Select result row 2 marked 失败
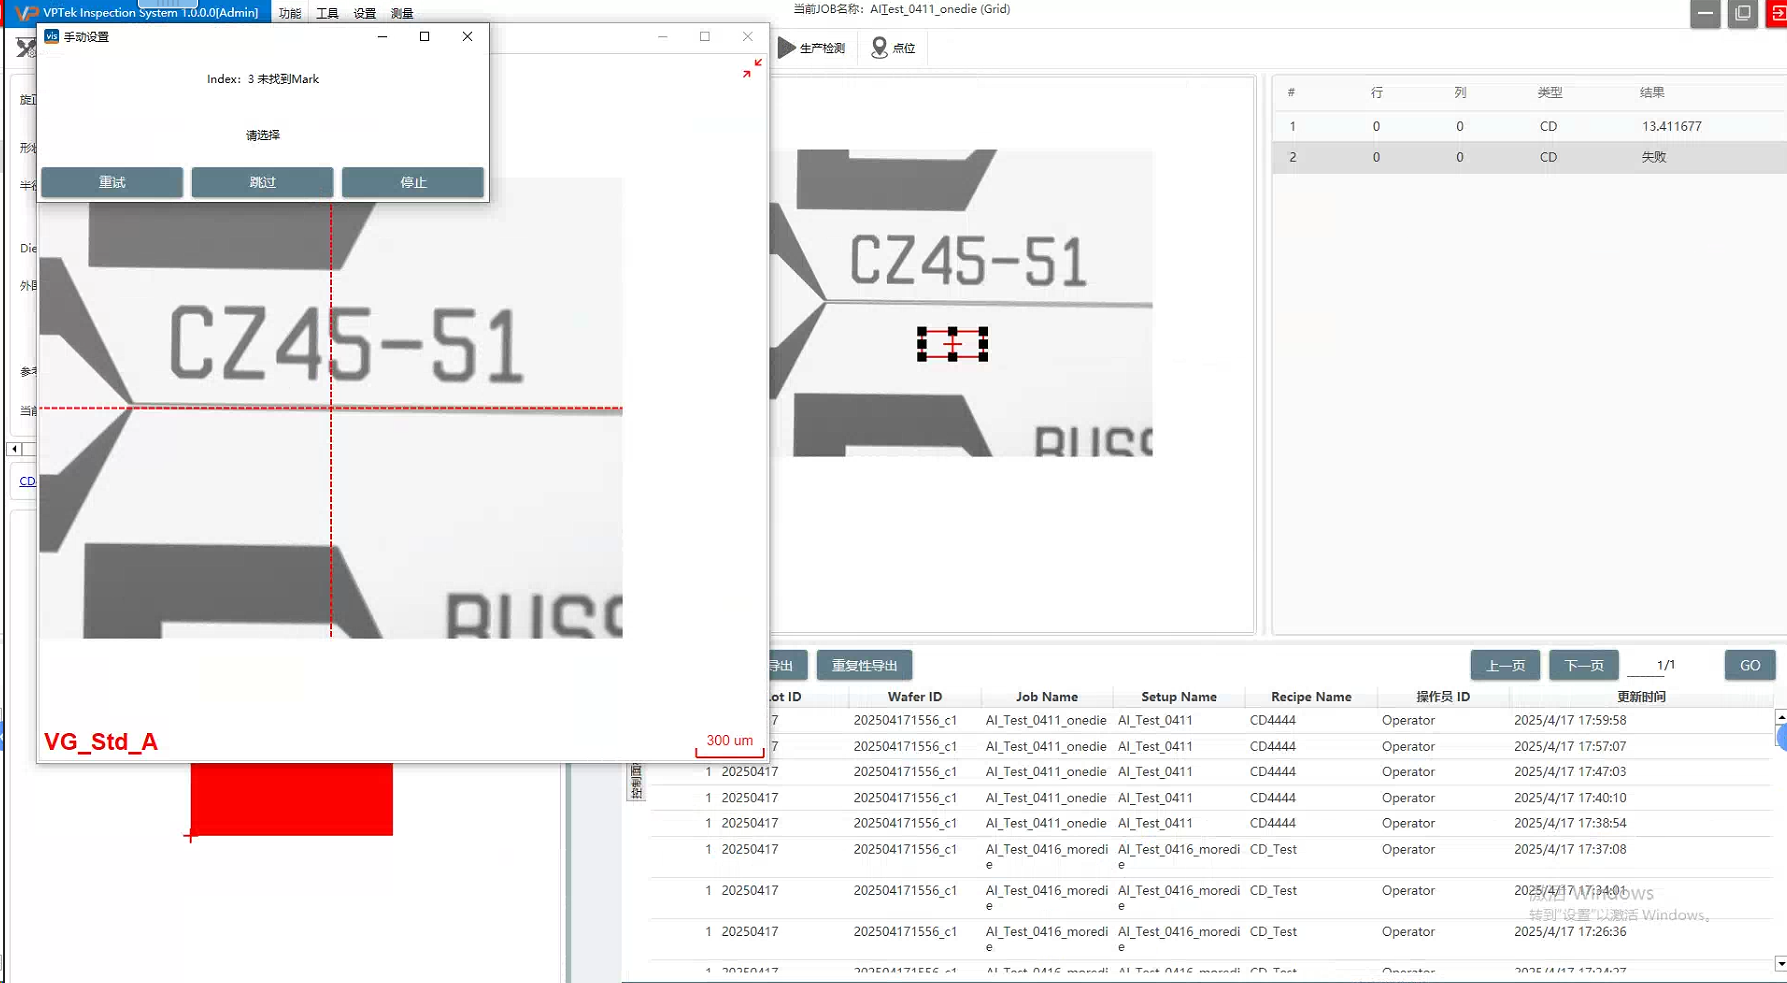The image size is (1787, 983). (x=1529, y=157)
